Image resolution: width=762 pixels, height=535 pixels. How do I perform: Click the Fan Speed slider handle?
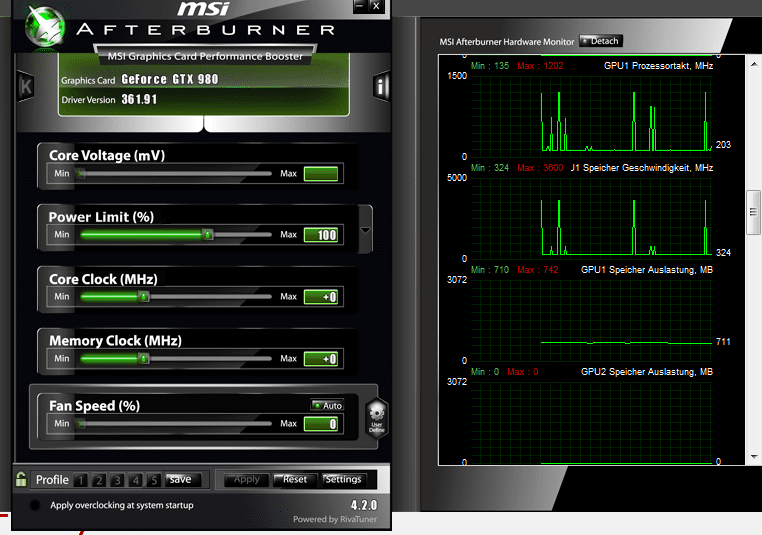tap(81, 424)
